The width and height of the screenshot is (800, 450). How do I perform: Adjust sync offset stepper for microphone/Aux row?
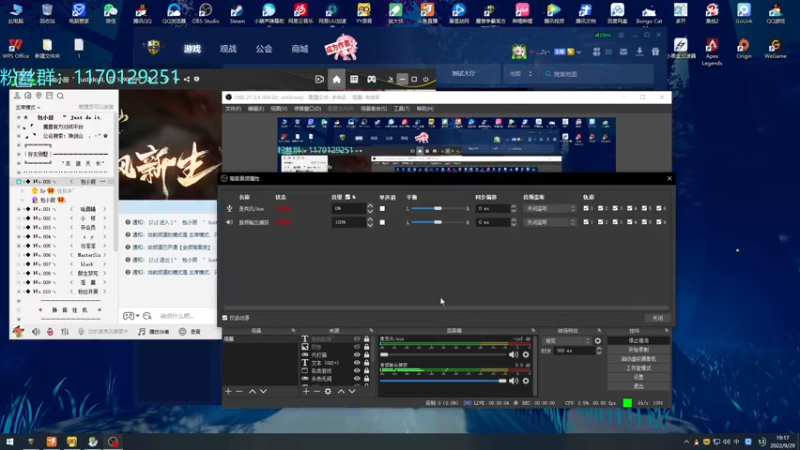[513, 209]
